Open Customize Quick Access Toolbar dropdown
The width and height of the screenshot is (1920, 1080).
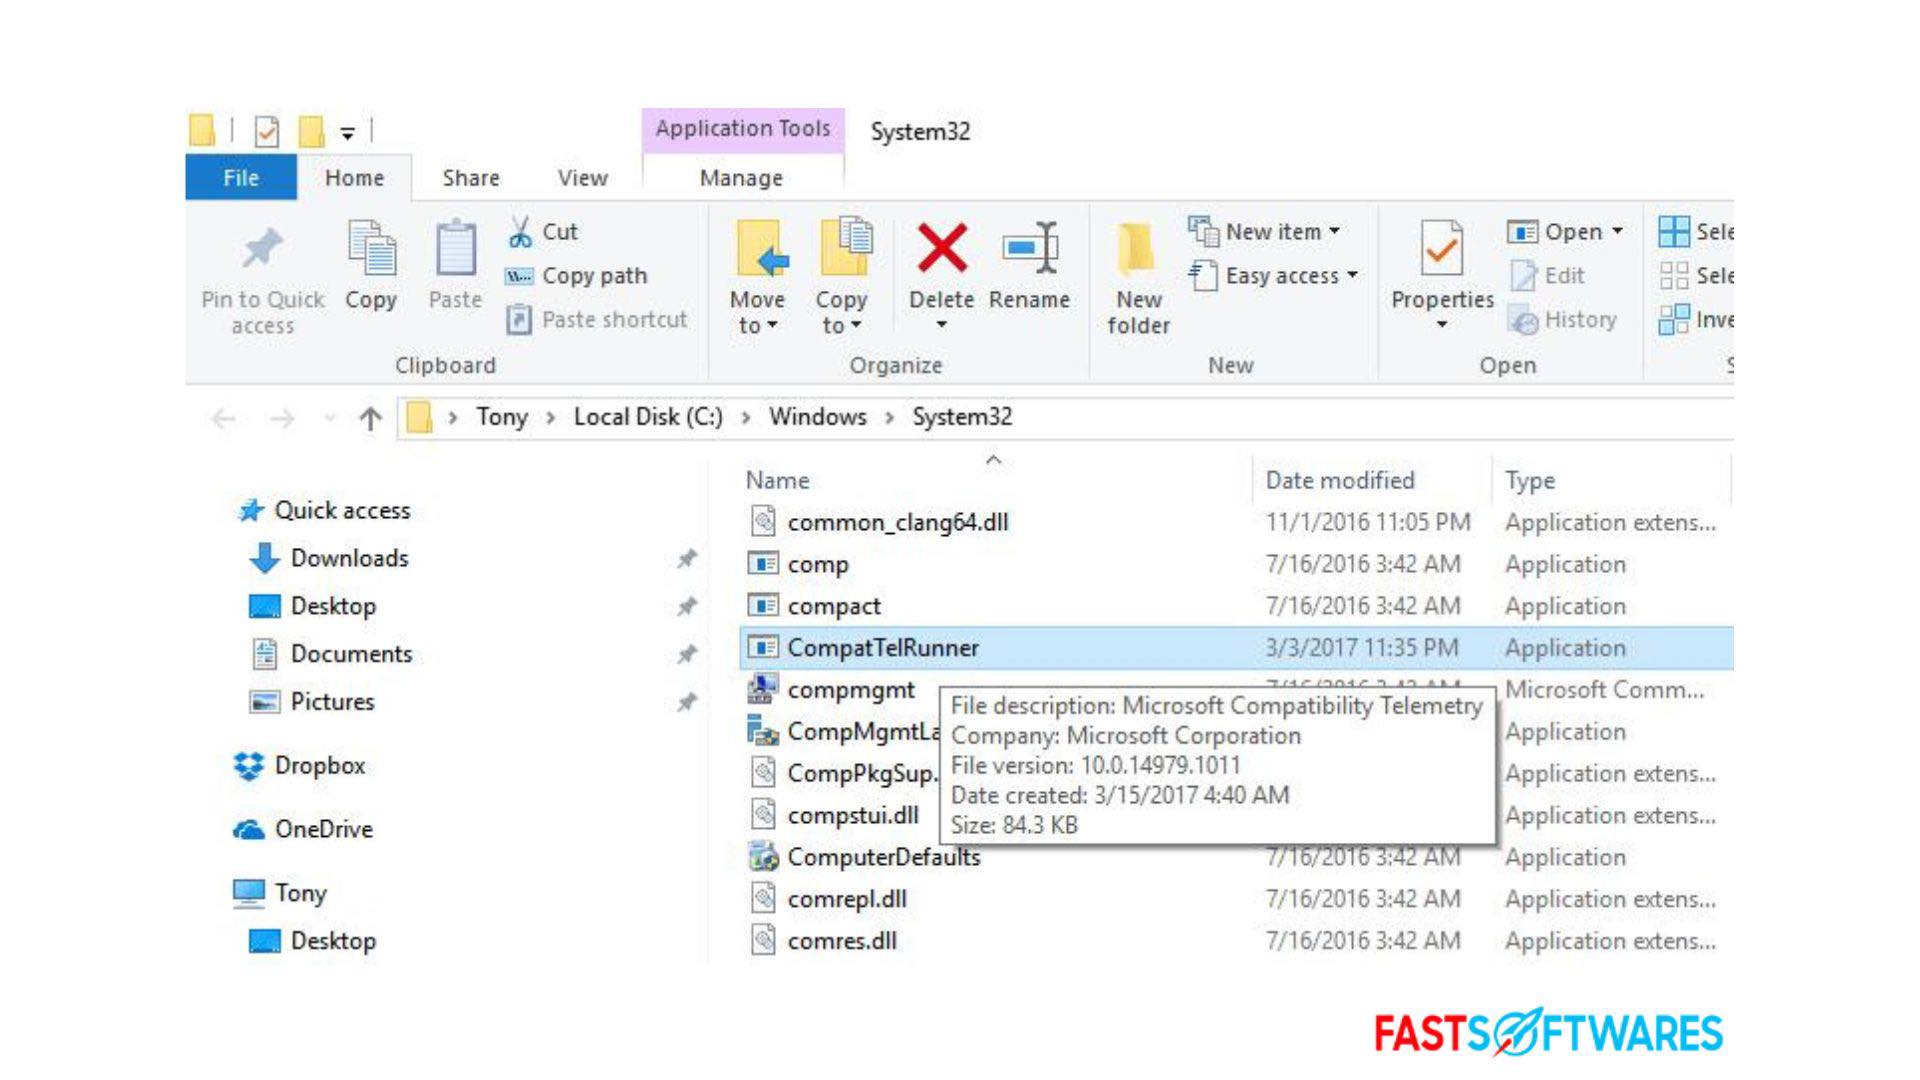pyautogui.click(x=347, y=132)
